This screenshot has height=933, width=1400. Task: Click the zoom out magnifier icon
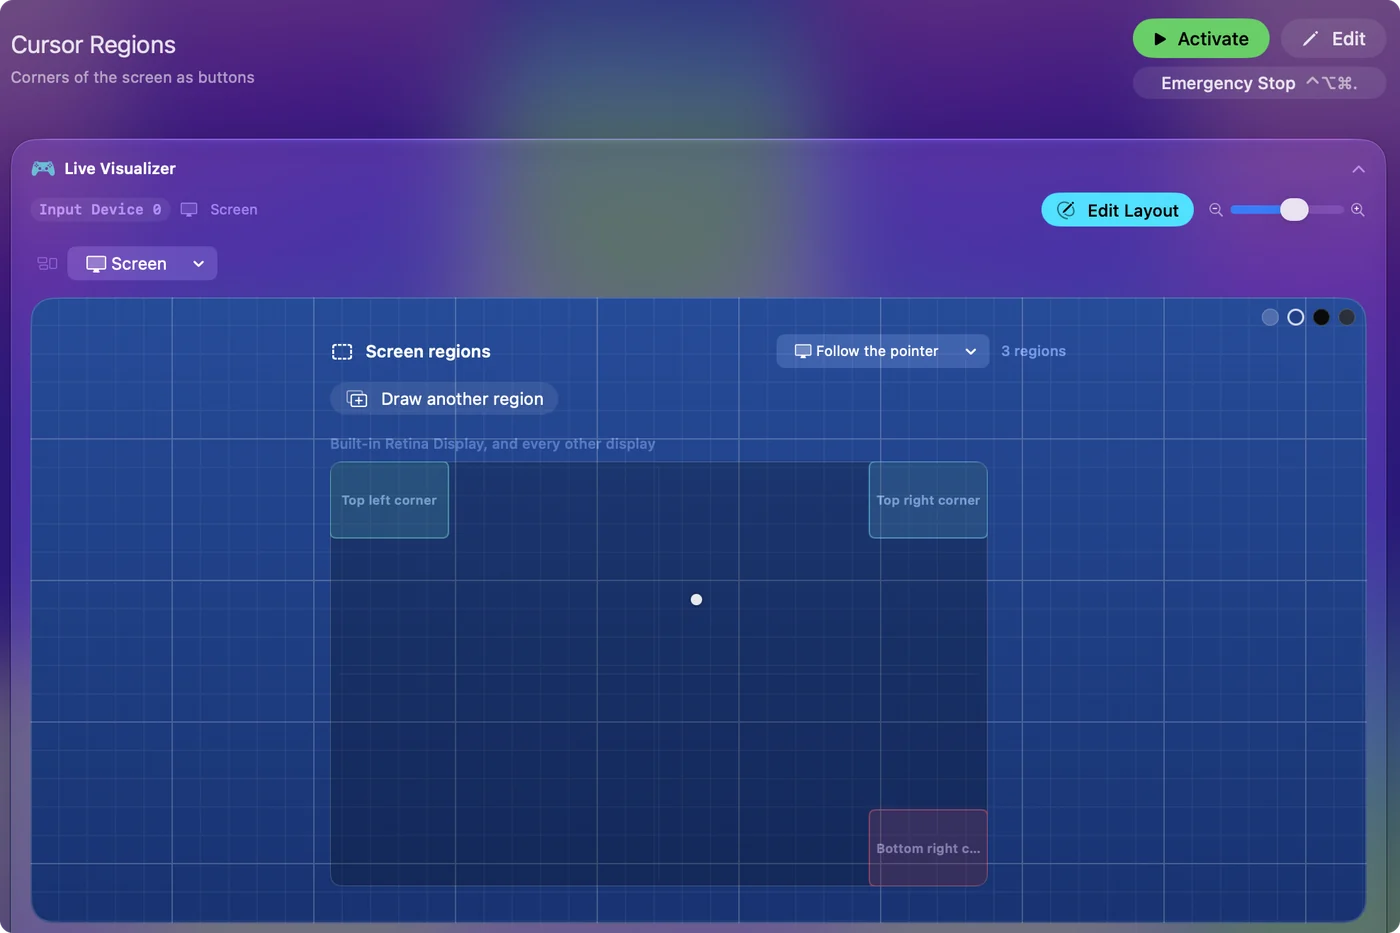[1216, 210]
